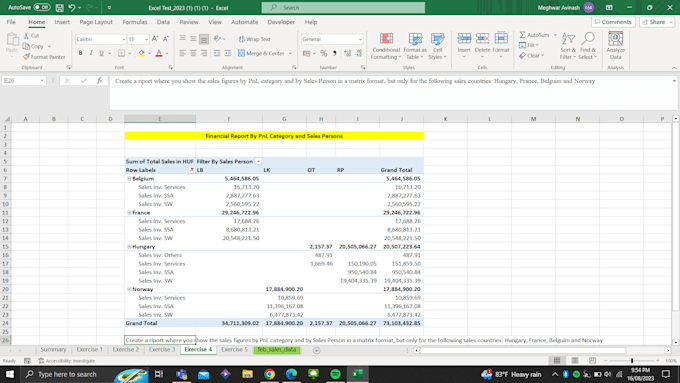Add a new sheet with plus button
680x383 pixels.
click(x=317, y=350)
